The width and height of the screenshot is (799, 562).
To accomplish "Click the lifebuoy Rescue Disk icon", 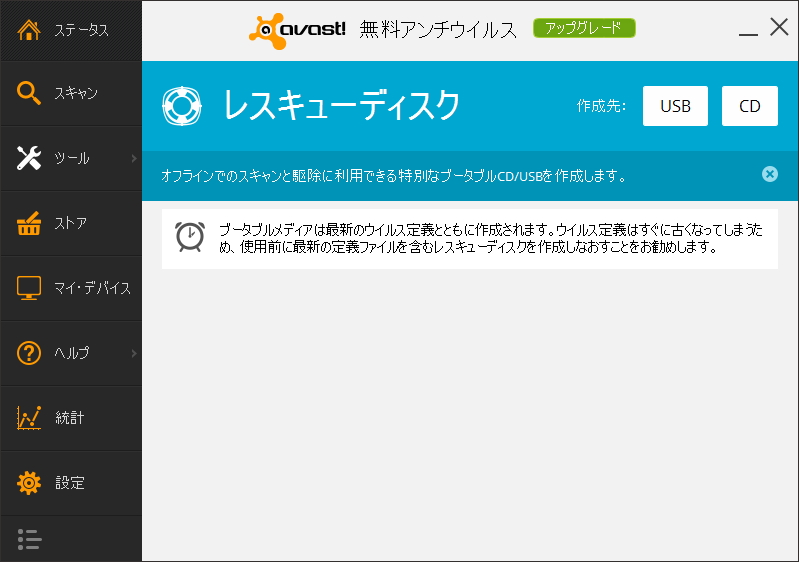I will [182, 106].
